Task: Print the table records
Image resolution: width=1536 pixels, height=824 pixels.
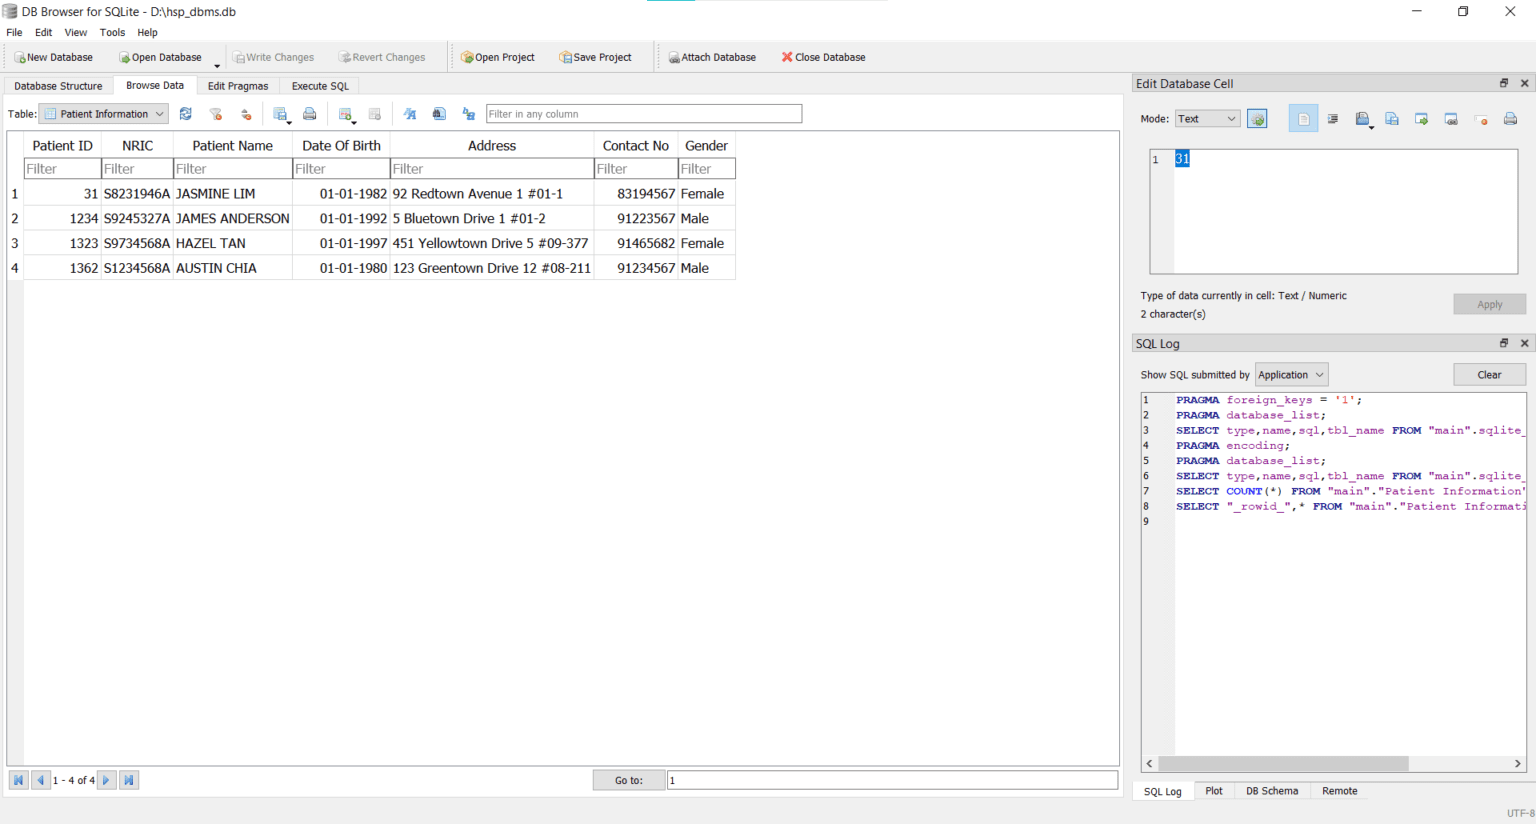Action: click(x=309, y=113)
